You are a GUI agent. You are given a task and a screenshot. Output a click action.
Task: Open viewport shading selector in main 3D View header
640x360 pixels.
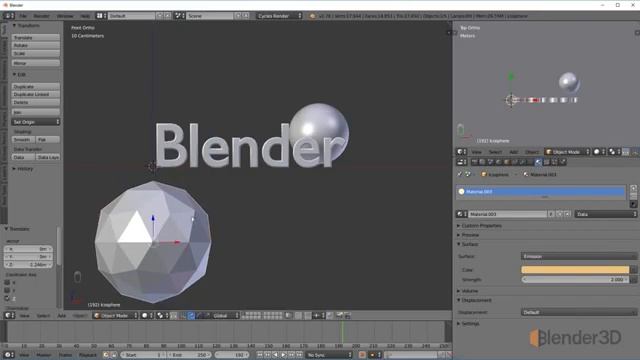click(x=147, y=316)
